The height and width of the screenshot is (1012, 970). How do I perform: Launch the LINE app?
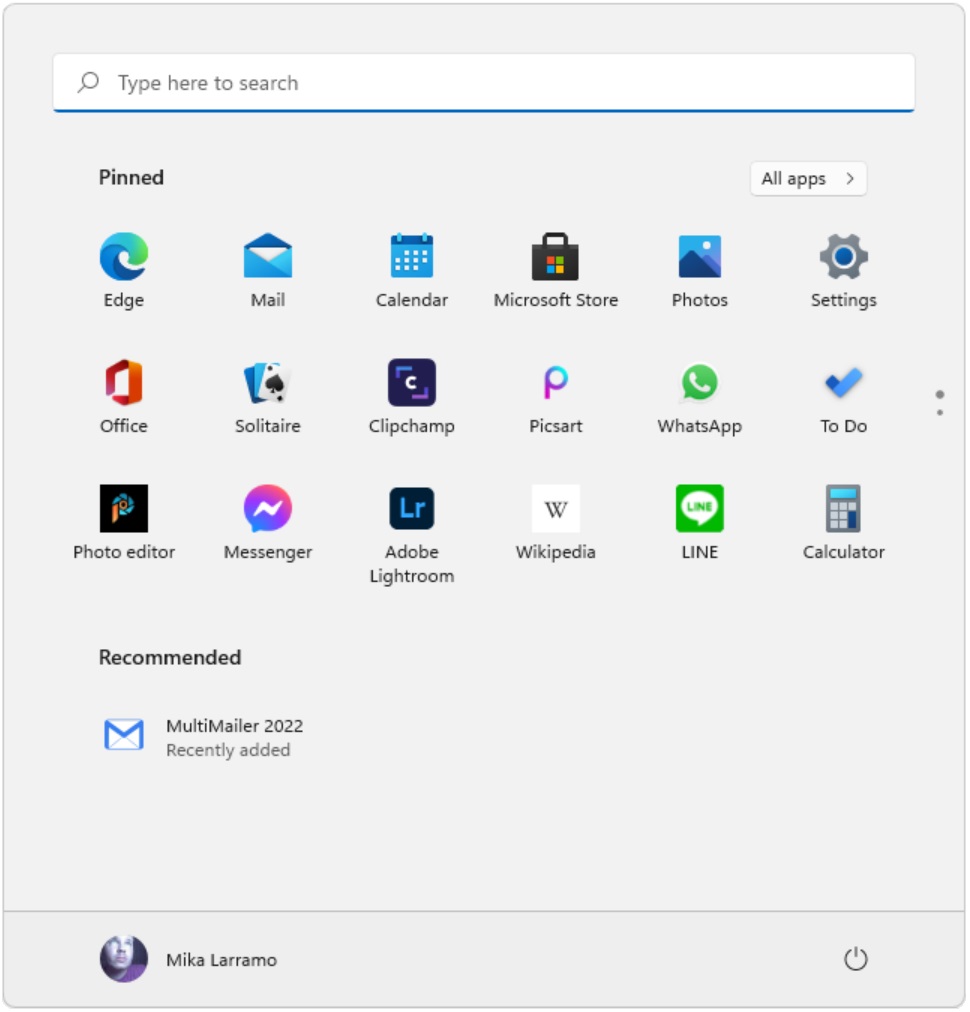[x=700, y=509]
